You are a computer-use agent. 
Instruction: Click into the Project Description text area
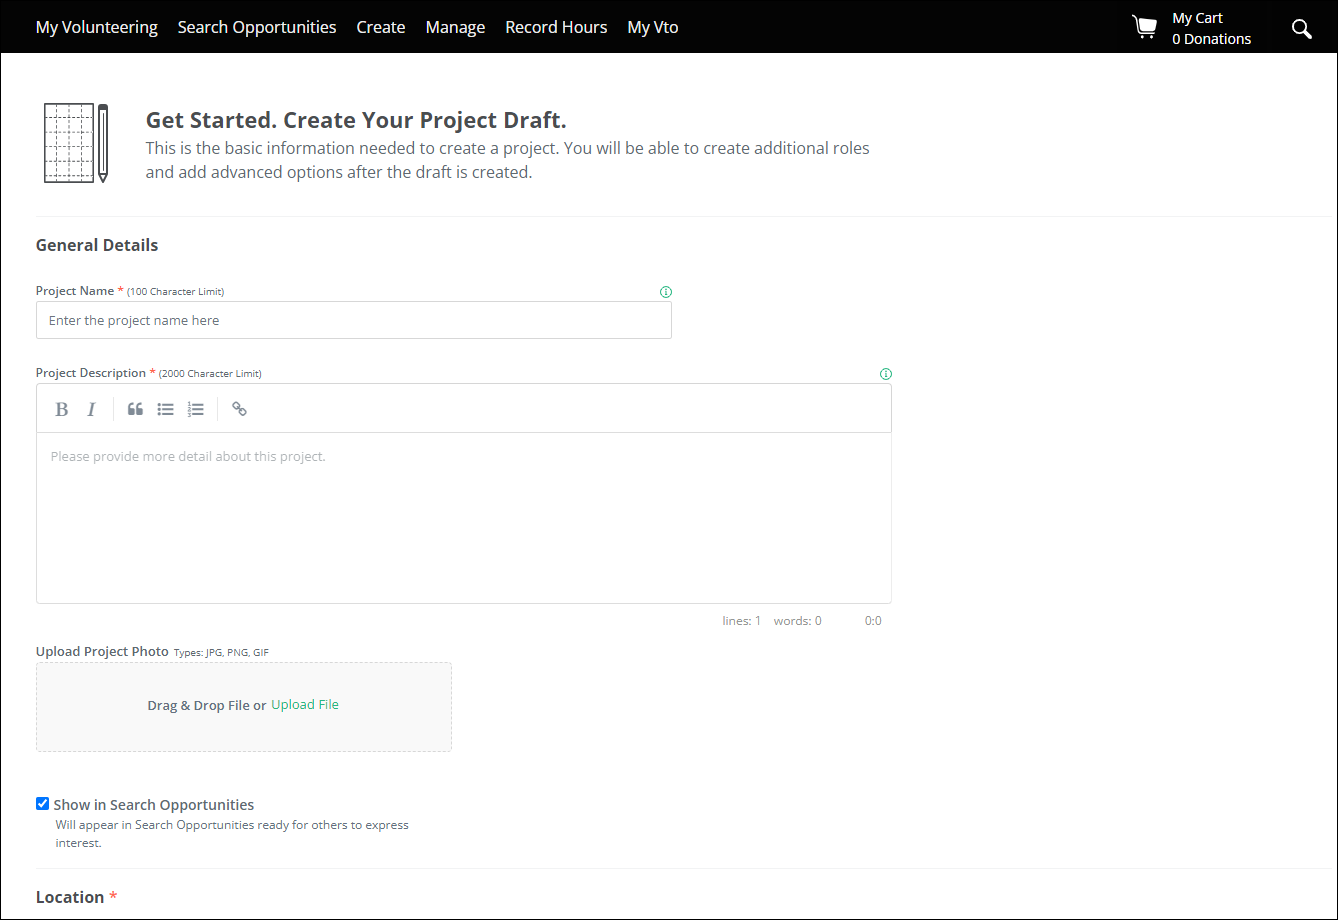(463, 517)
